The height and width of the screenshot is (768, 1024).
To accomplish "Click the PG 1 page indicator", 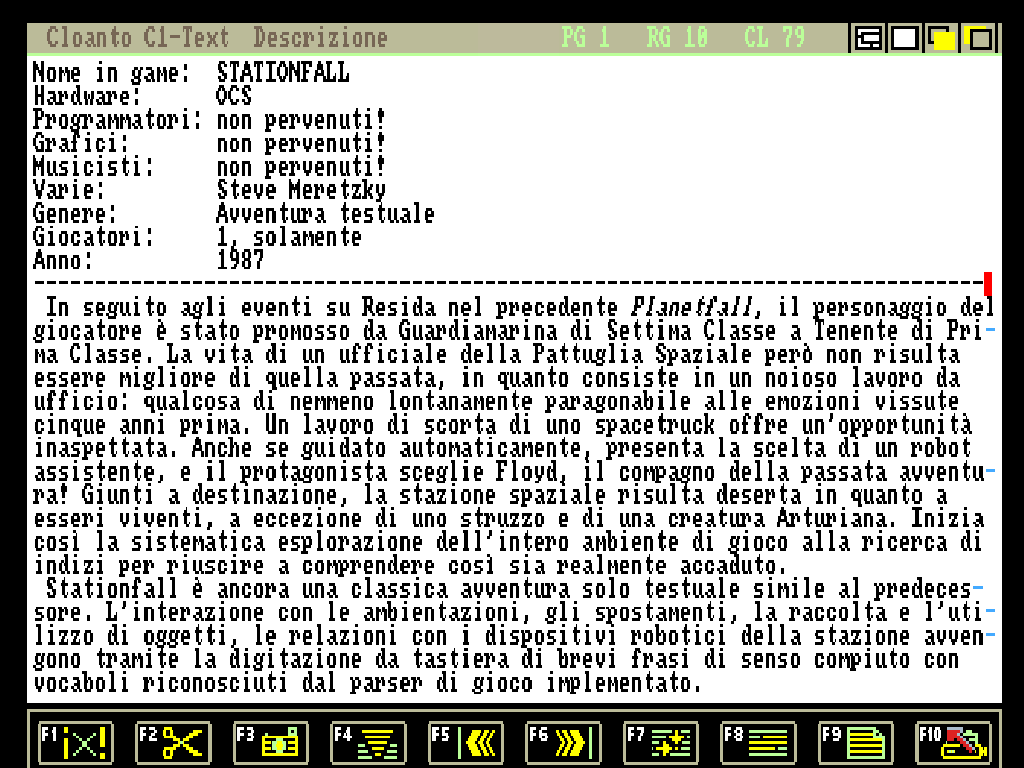I will click(585, 39).
